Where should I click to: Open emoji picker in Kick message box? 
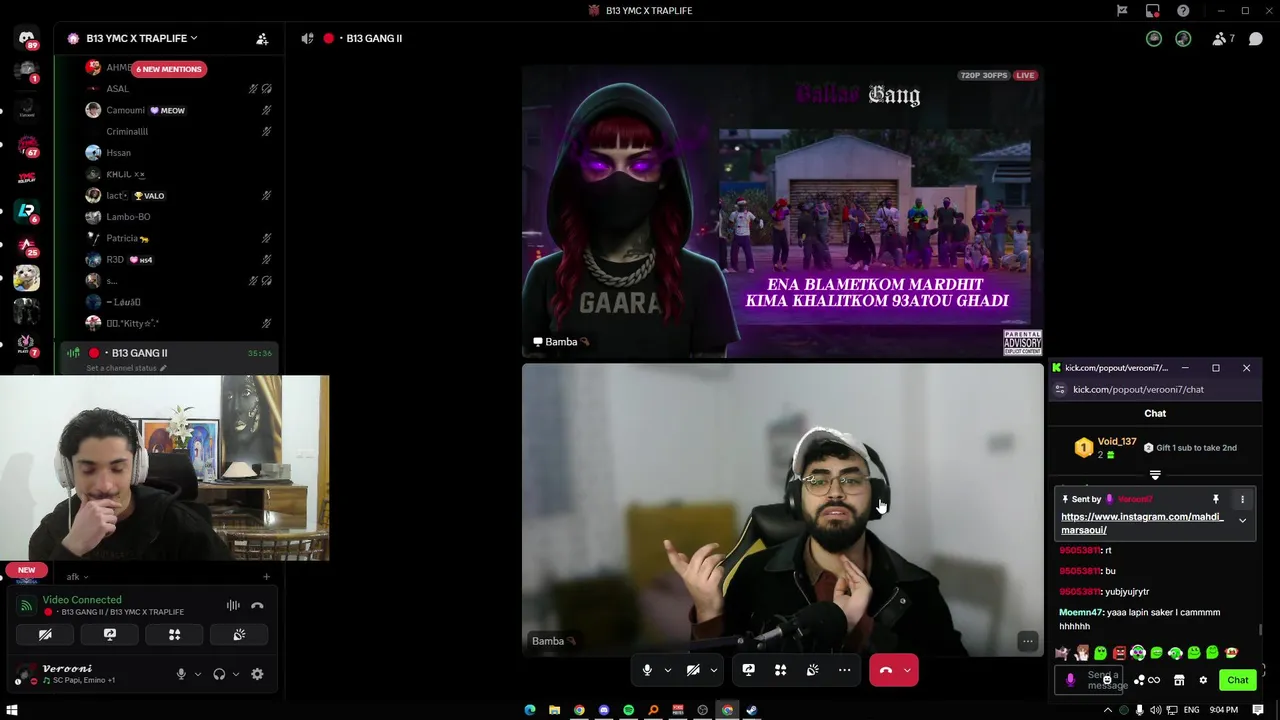[x=1107, y=679]
